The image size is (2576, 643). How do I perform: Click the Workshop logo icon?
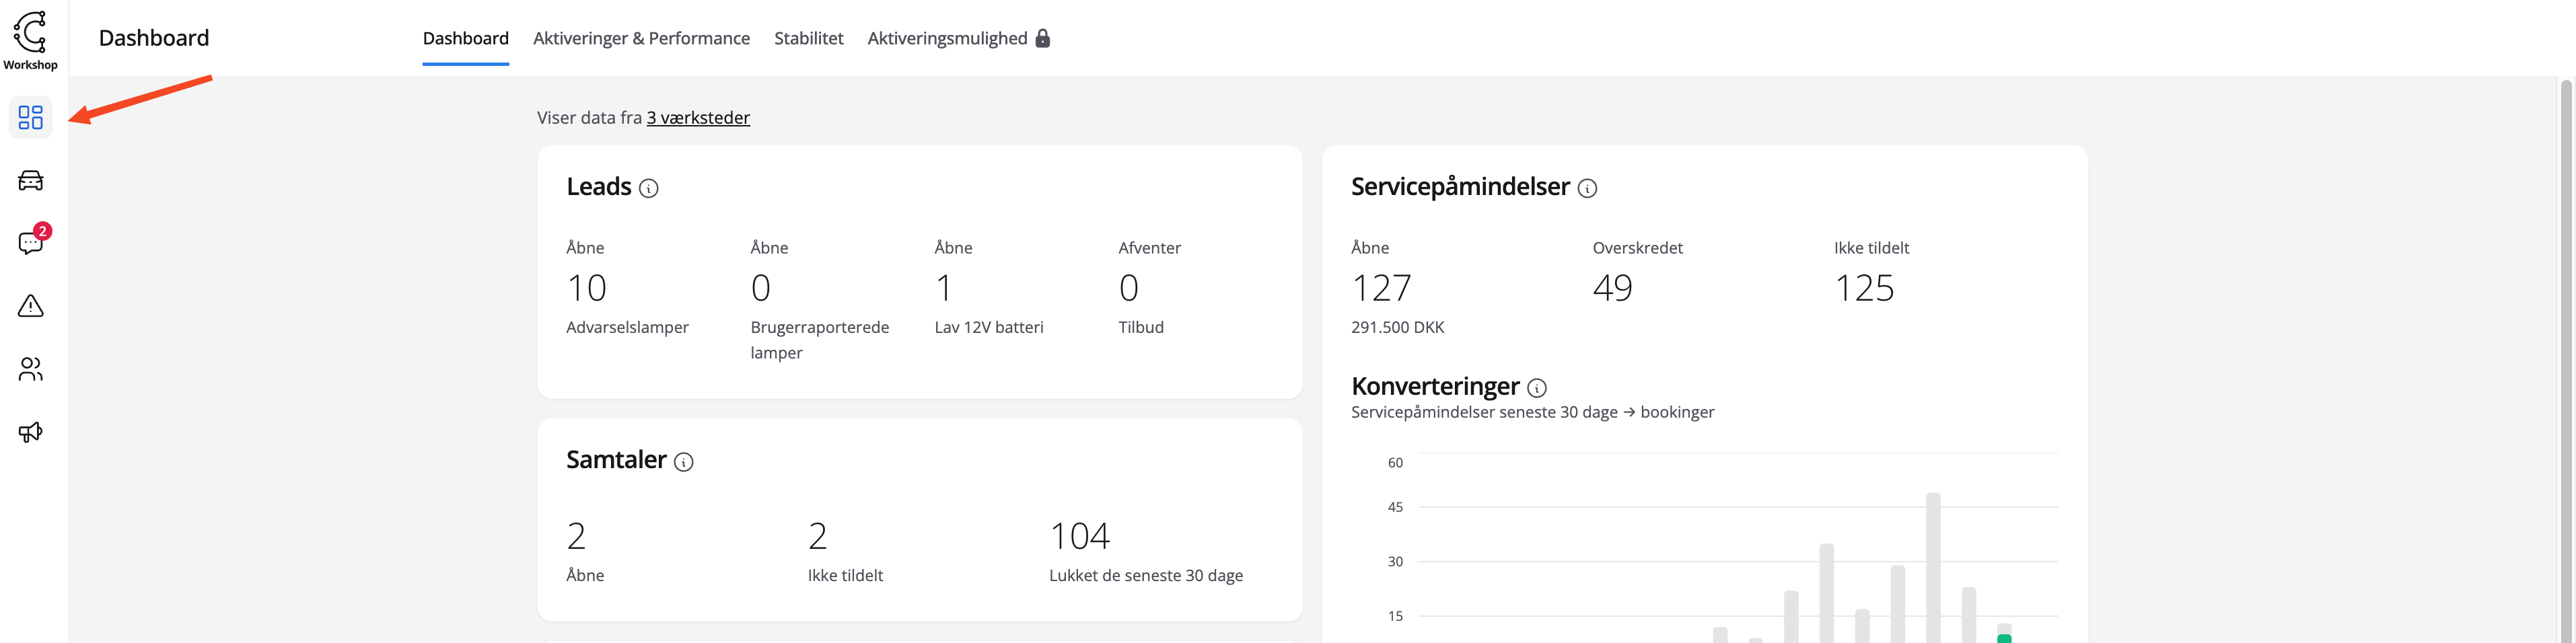[30, 32]
